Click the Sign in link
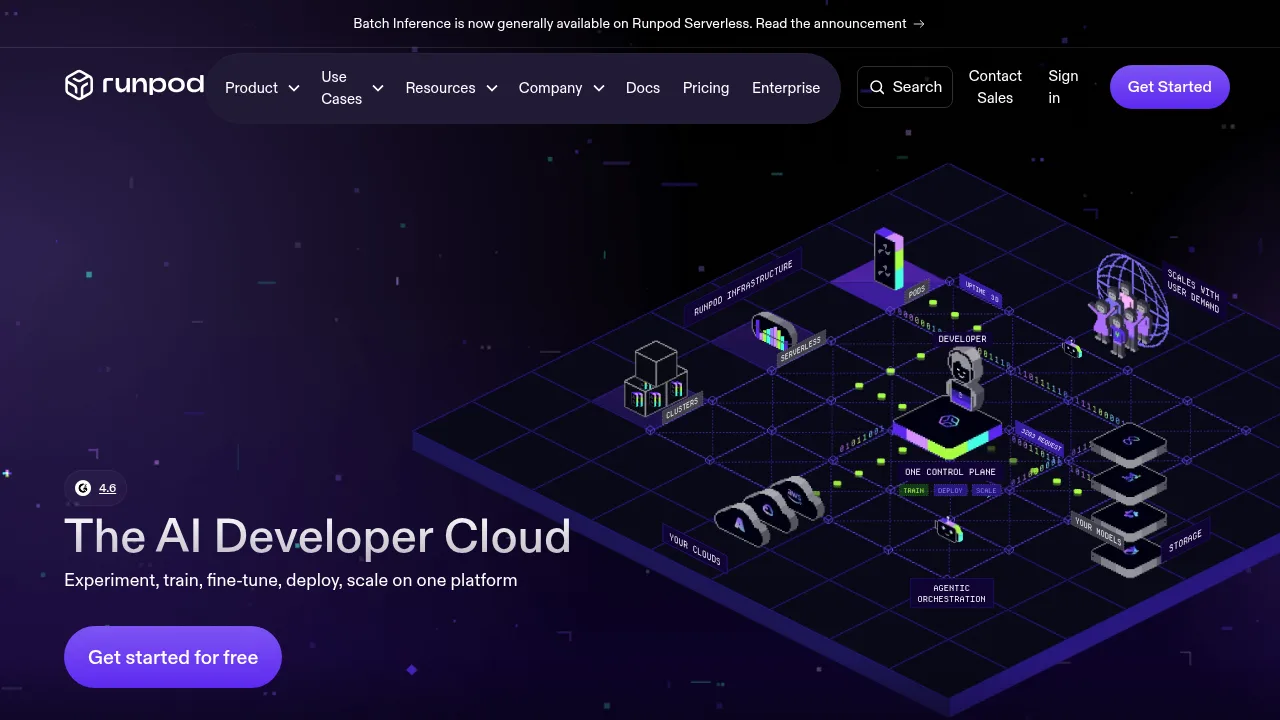The width and height of the screenshot is (1280, 720). coord(1063,87)
